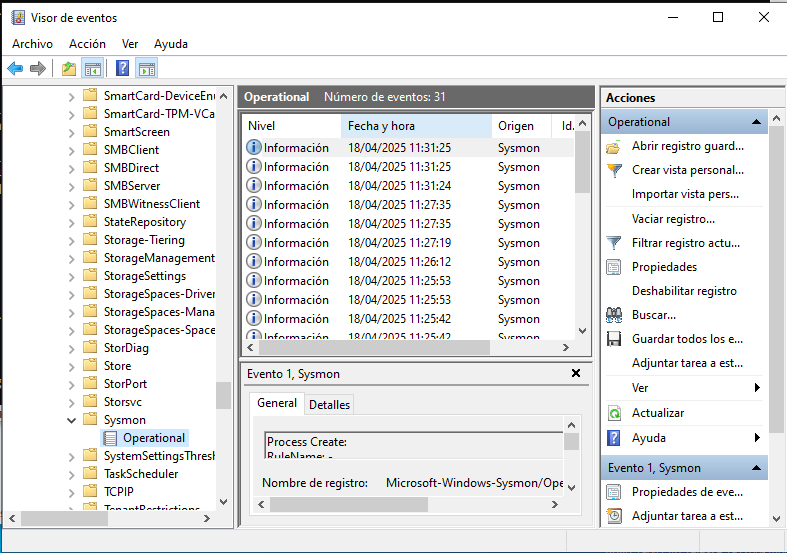This screenshot has height=553, width=787.
Task: Click the Operational log icon in the tree
Action: [110, 438]
